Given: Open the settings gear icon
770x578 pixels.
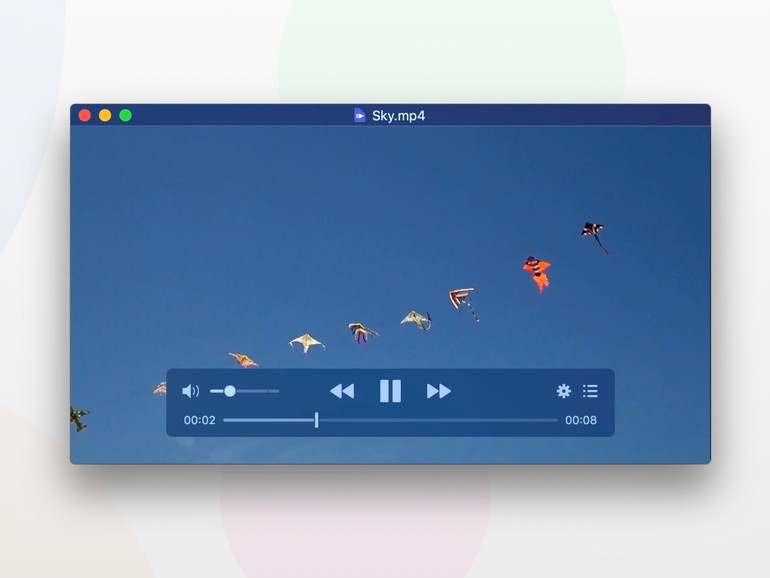Looking at the screenshot, I should tap(564, 391).
